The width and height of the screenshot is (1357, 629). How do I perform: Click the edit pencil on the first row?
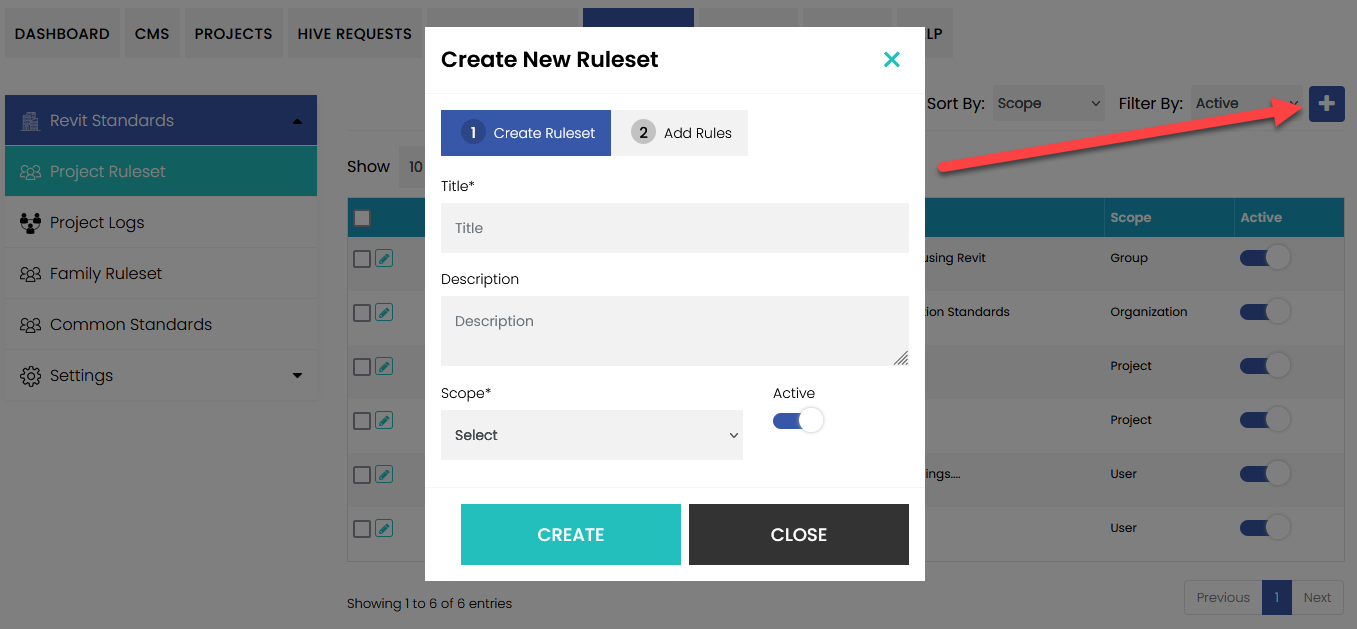pyautogui.click(x=384, y=257)
